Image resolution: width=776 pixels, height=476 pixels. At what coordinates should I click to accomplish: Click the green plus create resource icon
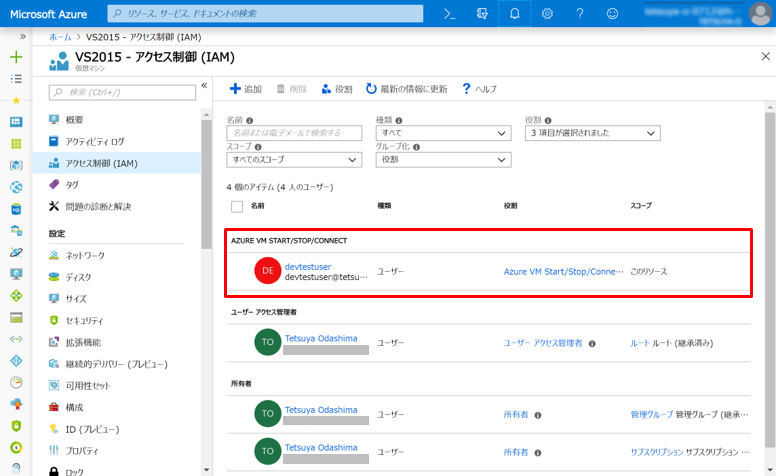(x=16, y=57)
